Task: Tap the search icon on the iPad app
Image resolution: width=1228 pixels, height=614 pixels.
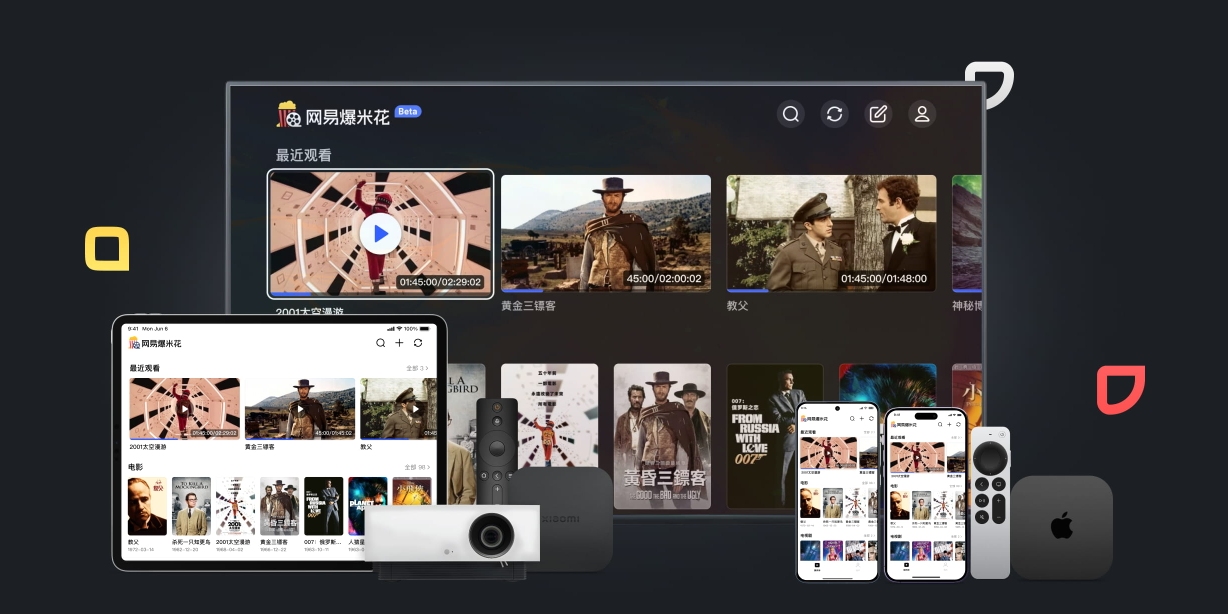Action: tap(380, 343)
